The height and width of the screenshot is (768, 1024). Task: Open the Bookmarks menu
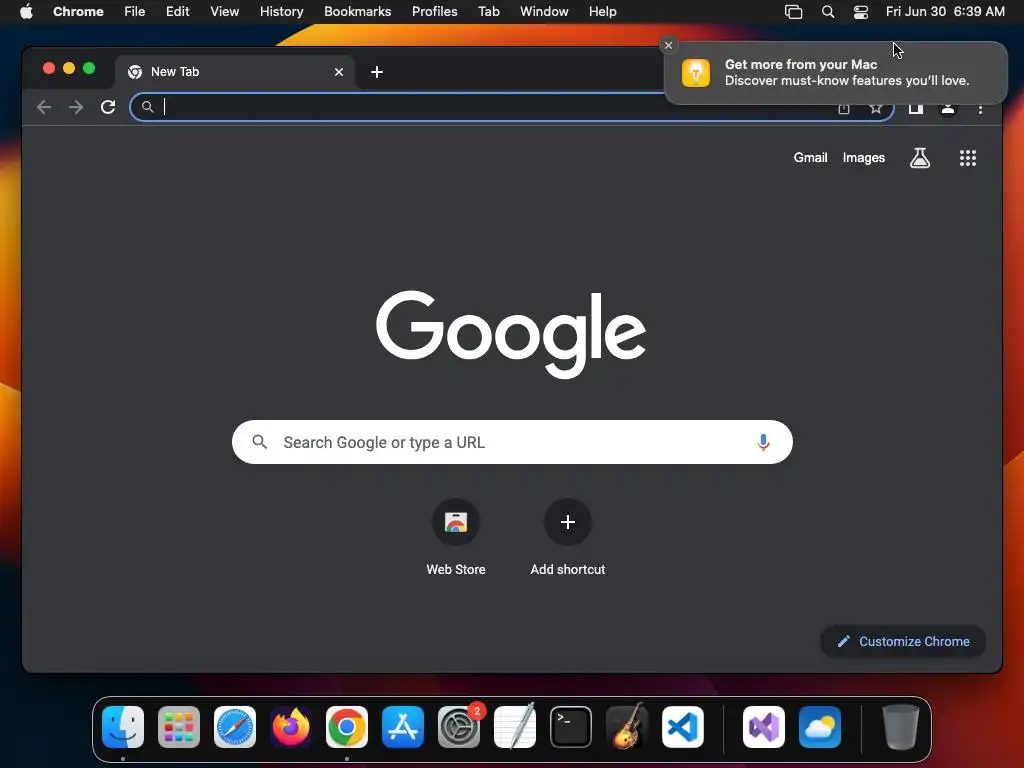[358, 12]
